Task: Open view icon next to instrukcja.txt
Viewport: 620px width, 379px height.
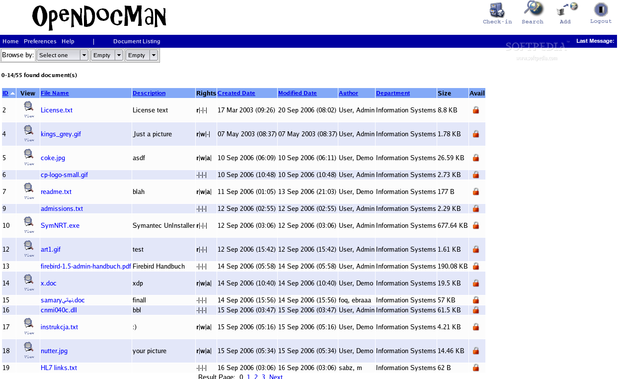Action: coord(28,326)
